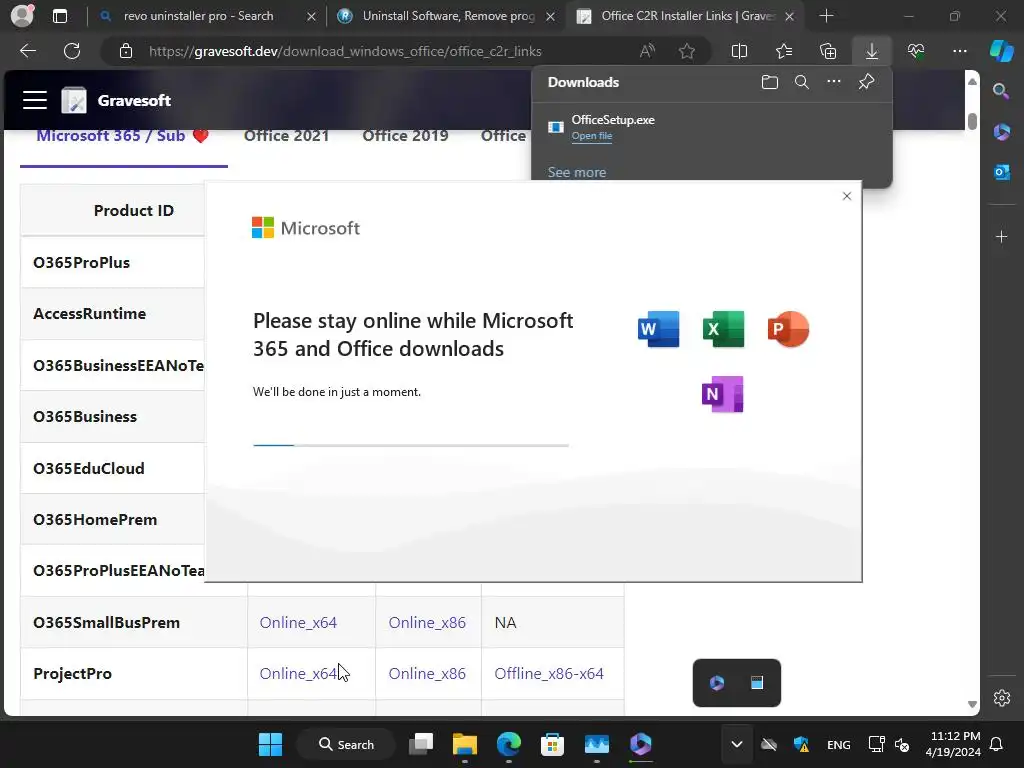
Task: Select the O365ProPlus product row
Action: tap(112, 263)
